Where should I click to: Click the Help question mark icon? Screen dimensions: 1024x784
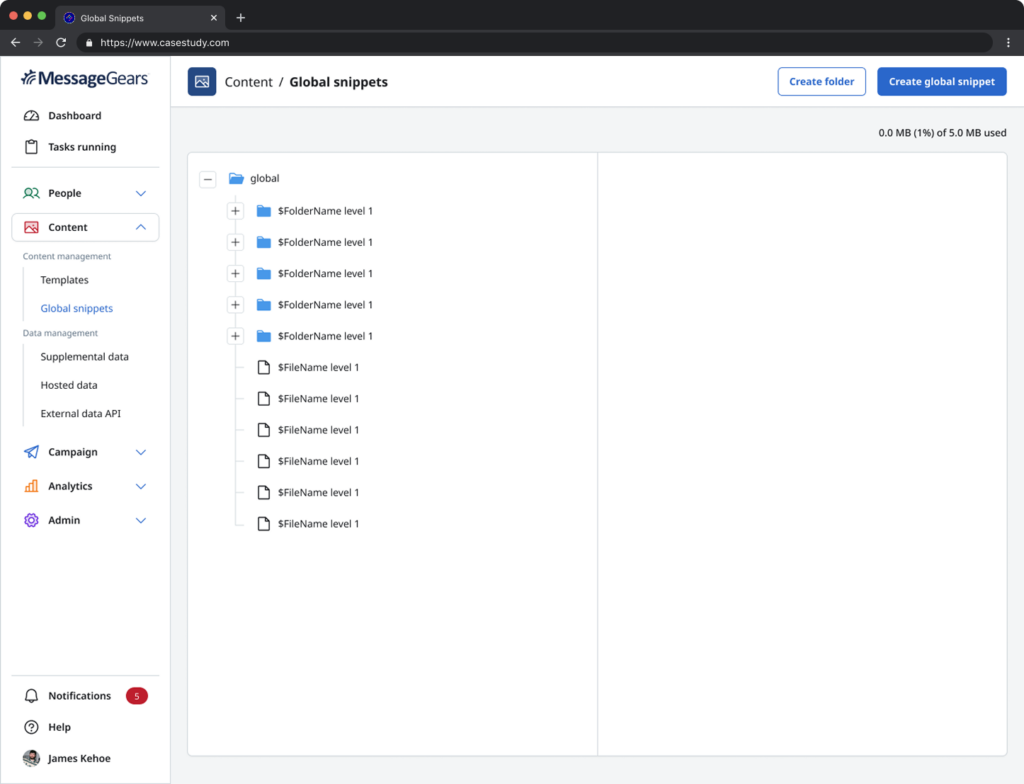31,727
